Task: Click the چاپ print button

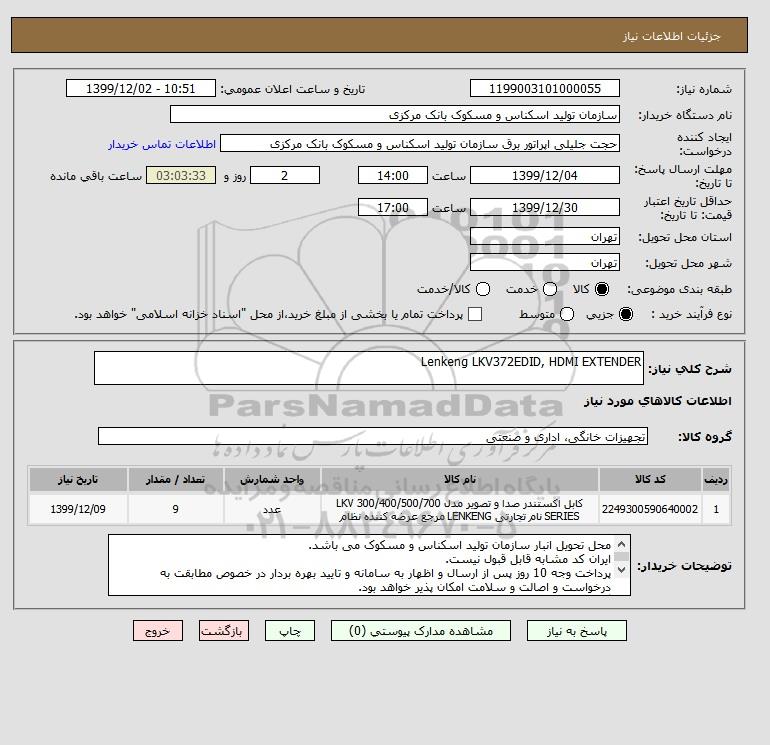Action: pyautogui.click(x=290, y=631)
